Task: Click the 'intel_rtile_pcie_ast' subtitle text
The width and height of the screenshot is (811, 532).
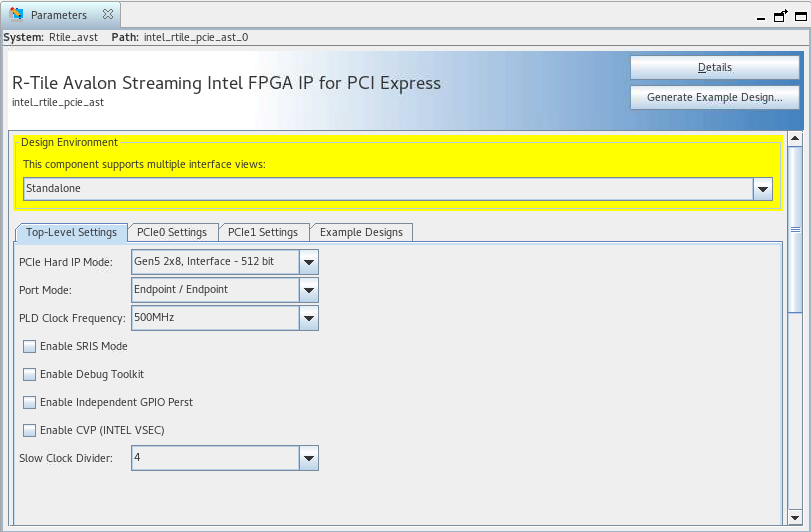Action: pyautogui.click(x=58, y=102)
